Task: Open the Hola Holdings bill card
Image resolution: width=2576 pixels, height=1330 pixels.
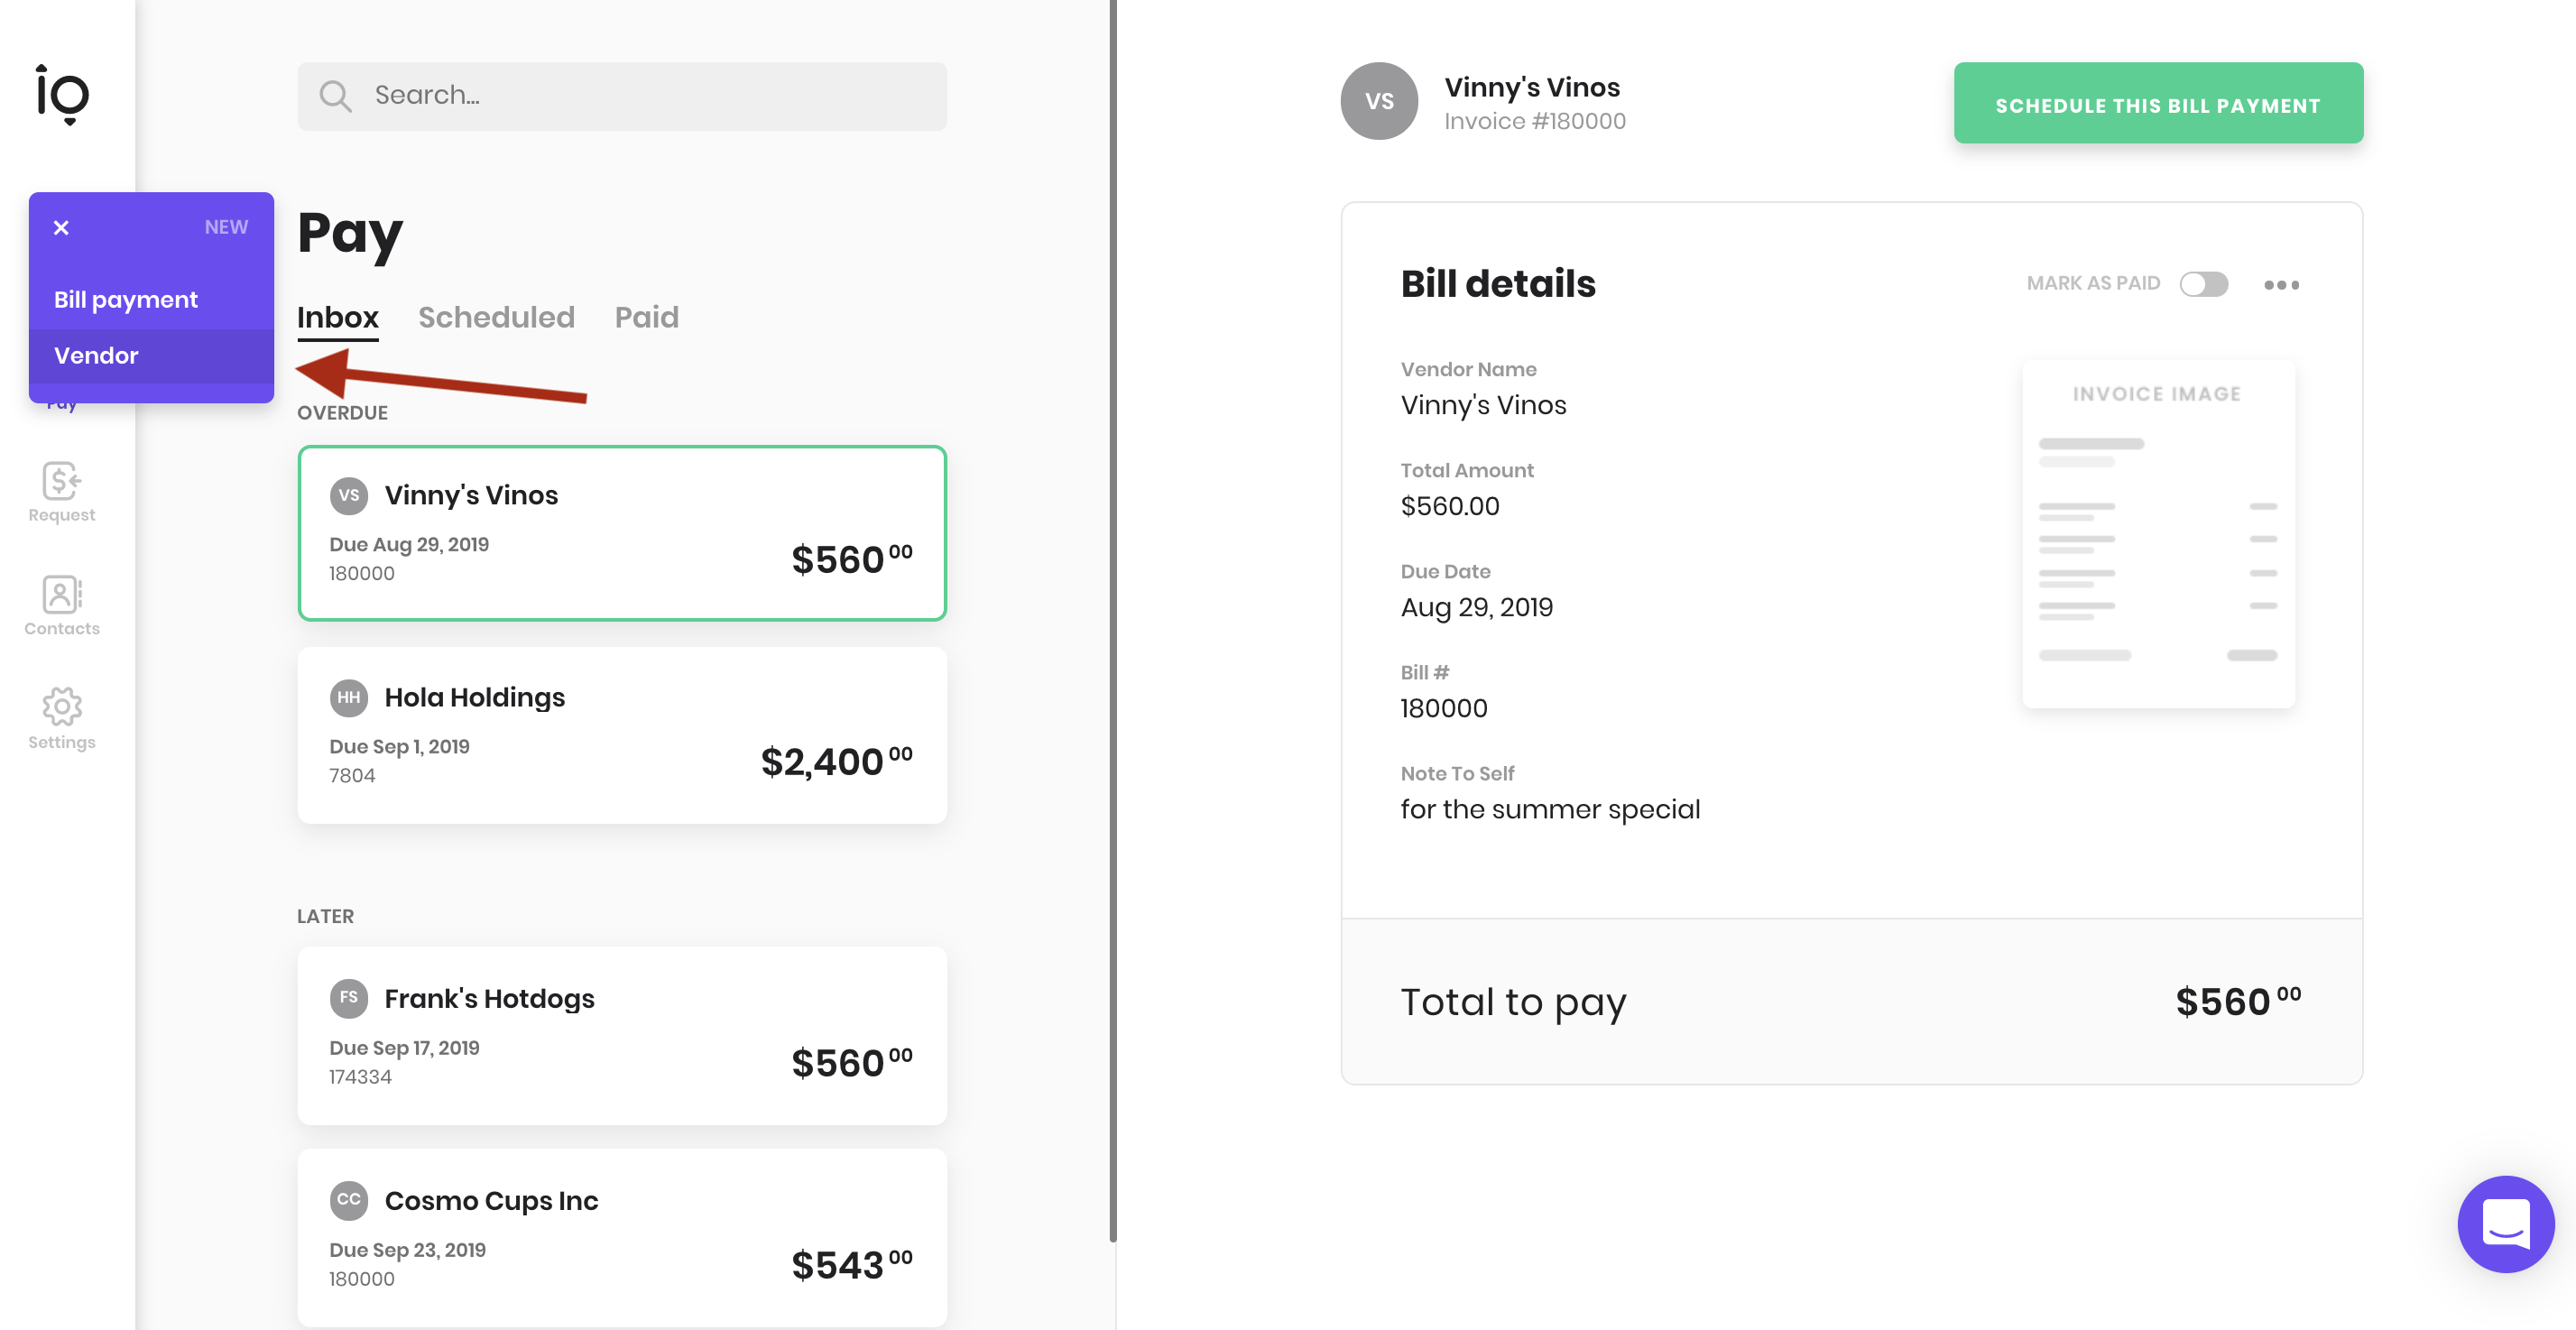Action: [622, 735]
